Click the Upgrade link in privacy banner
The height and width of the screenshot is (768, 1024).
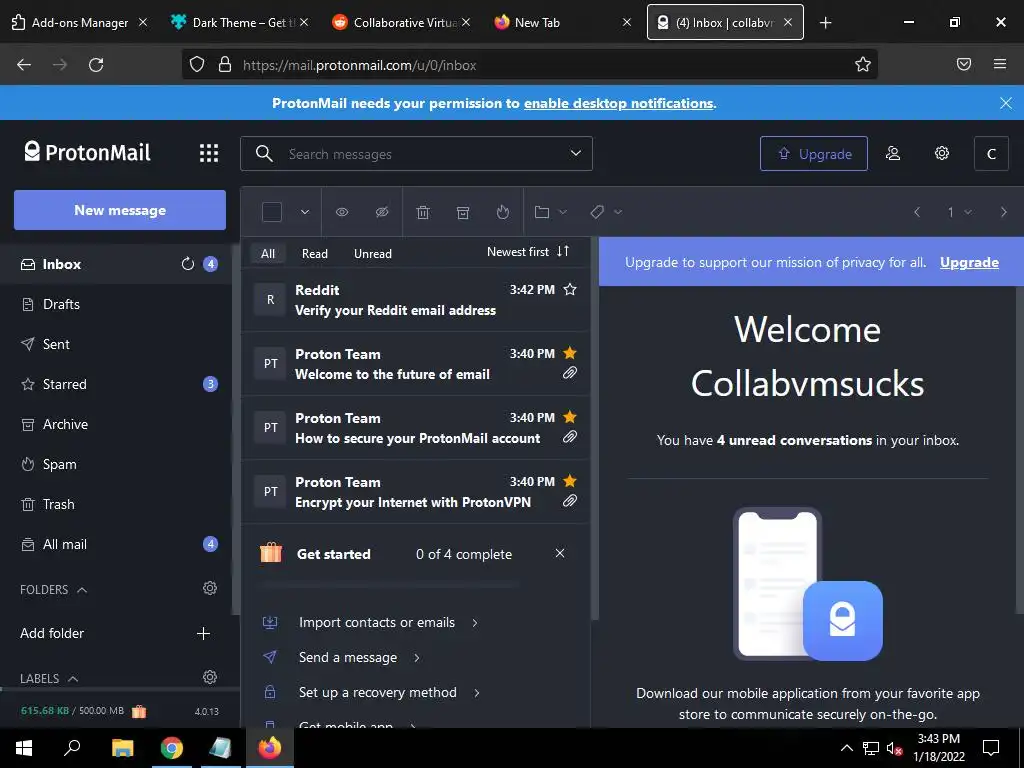coord(969,263)
